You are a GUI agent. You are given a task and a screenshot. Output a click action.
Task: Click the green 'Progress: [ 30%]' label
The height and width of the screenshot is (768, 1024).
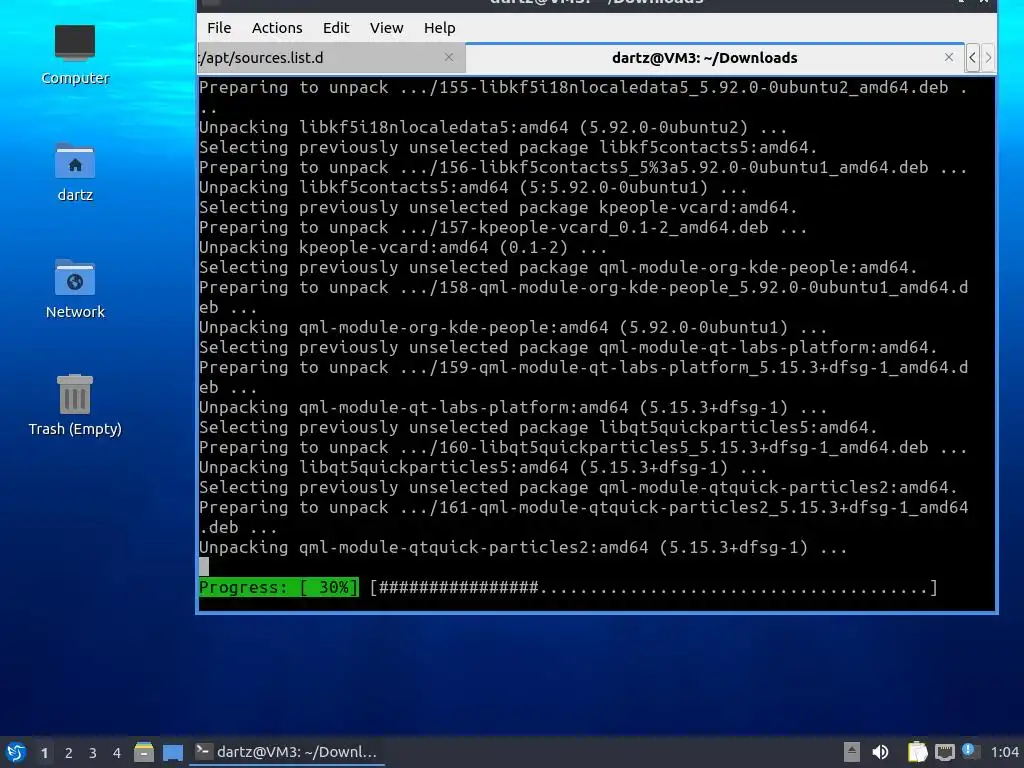click(279, 587)
